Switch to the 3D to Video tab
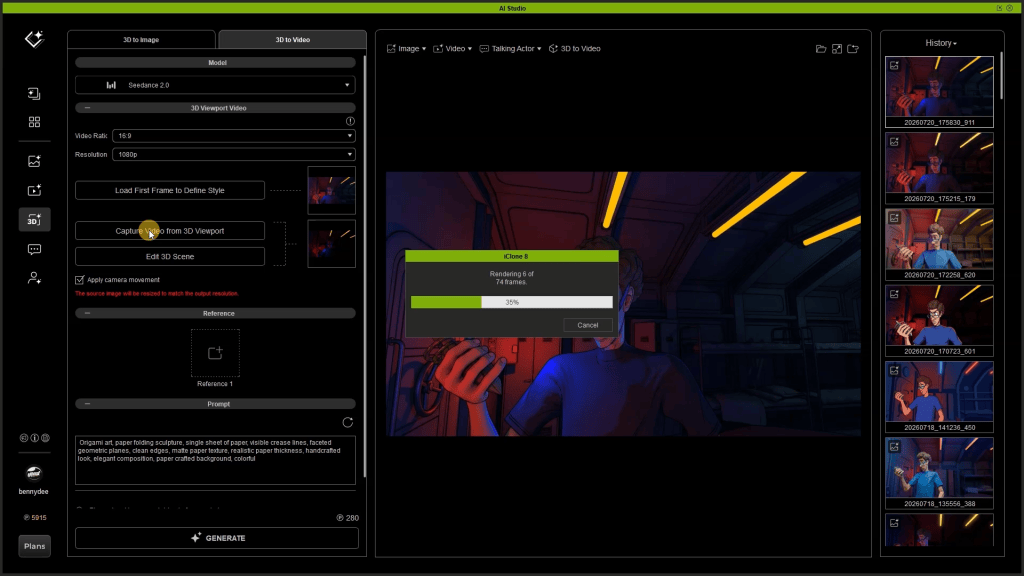 (x=293, y=40)
